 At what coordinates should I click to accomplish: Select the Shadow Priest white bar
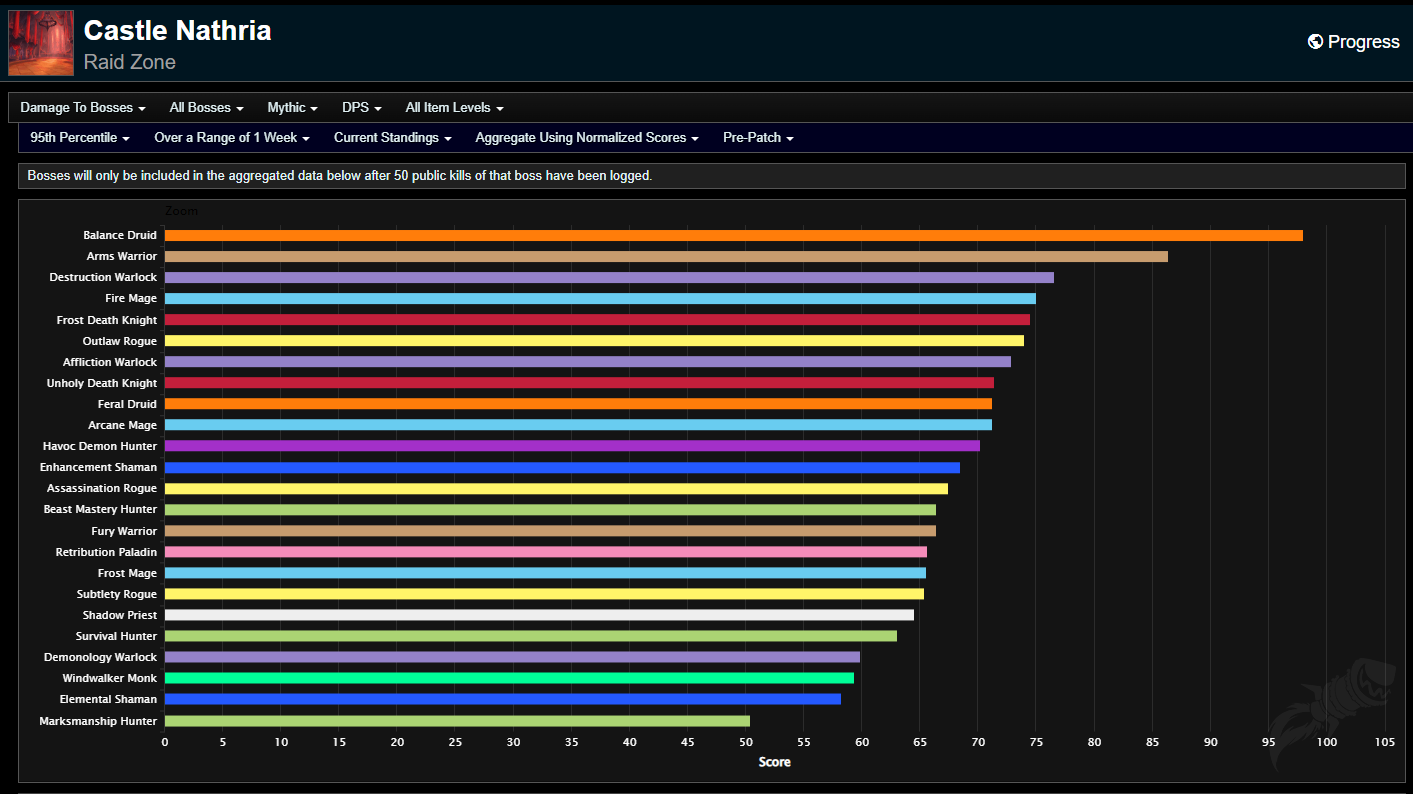[539, 615]
